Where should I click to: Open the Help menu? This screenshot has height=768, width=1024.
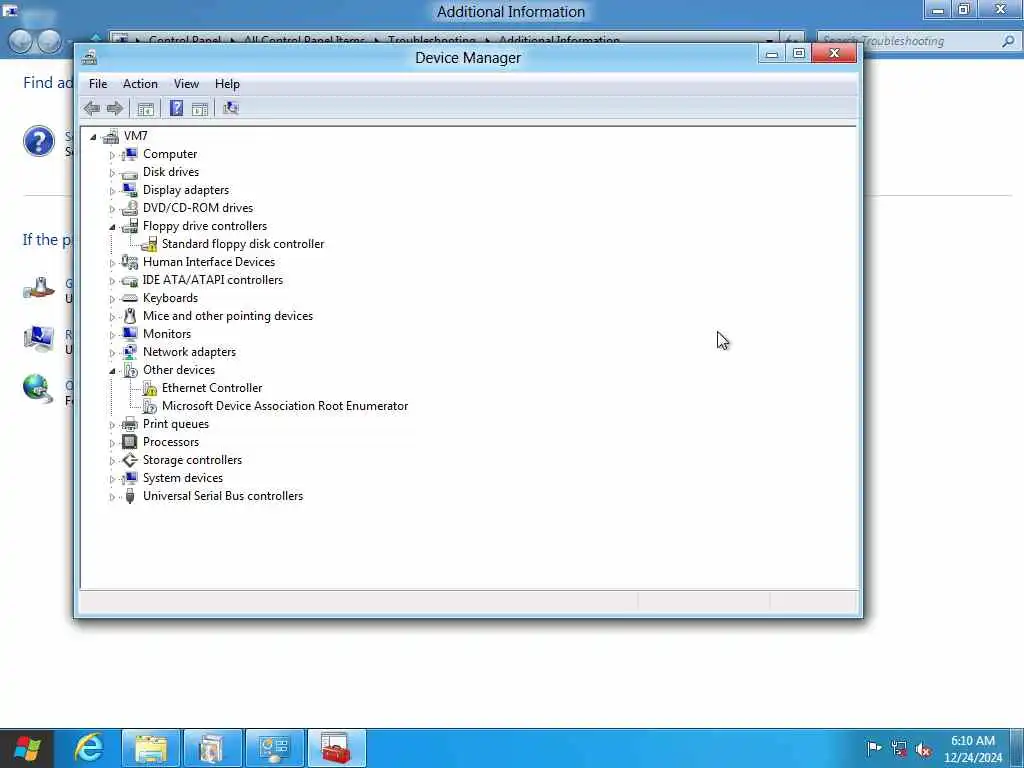click(x=227, y=84)
